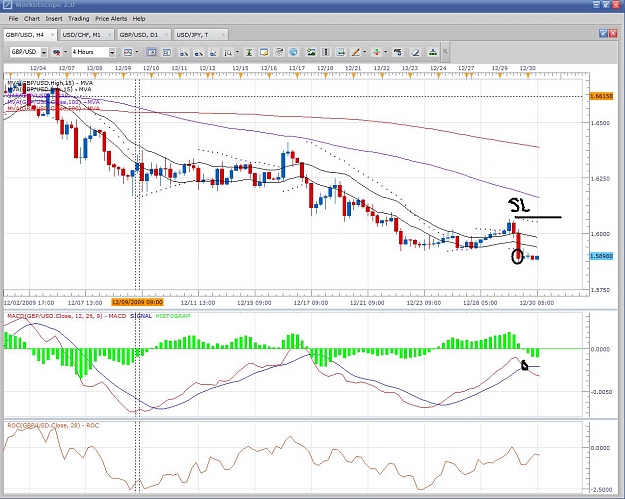Expand the arrow beside the magnifier icon
The width and height of the screenshot is (625, 499).
click(237, 52)
